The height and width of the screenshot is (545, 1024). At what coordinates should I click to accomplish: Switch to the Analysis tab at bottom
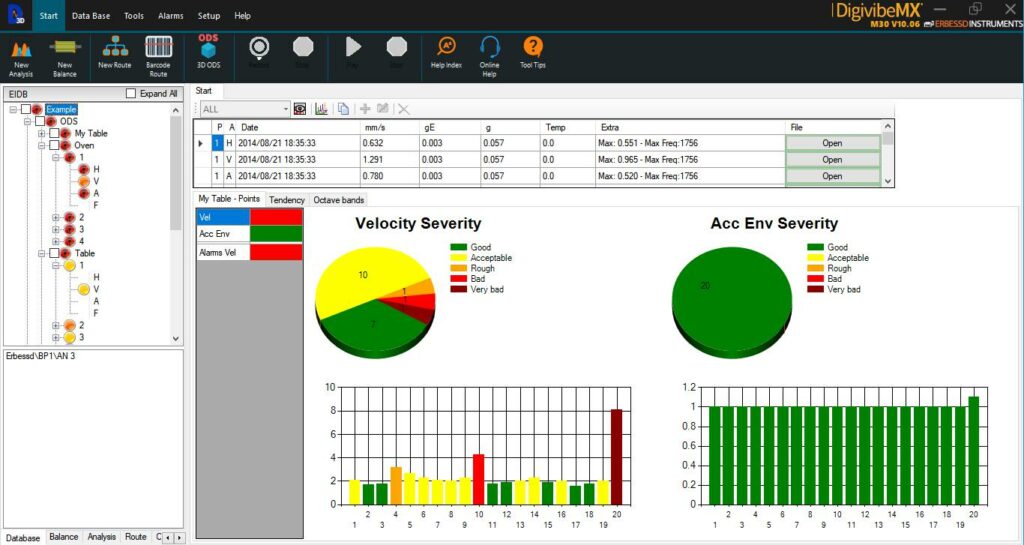click(x=102, y=537)
